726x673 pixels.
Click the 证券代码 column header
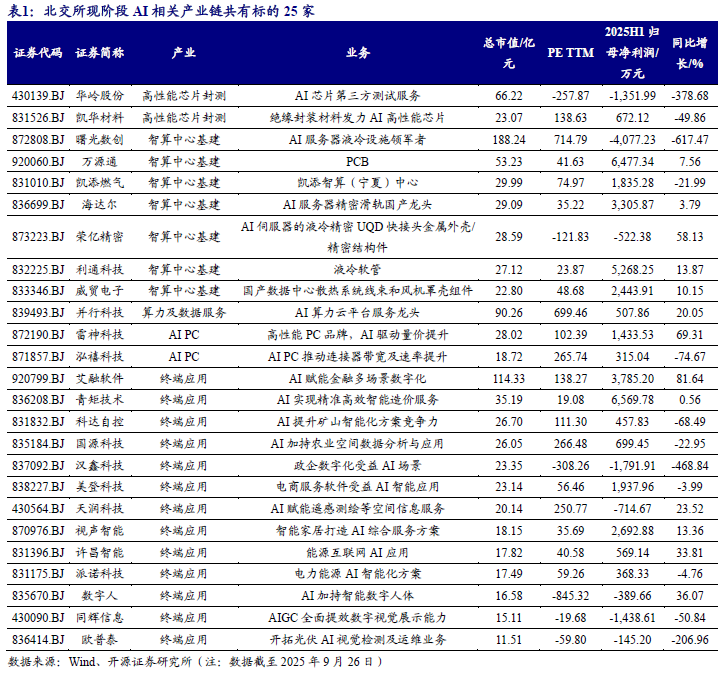click(x=38, y=53)
